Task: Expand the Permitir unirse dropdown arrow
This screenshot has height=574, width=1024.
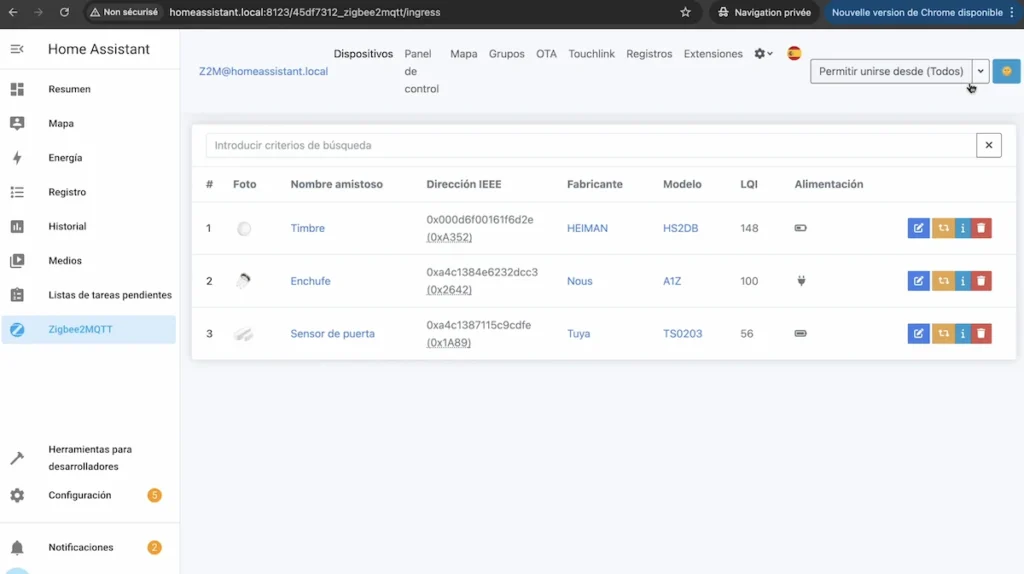Action: tap(980, 71)
